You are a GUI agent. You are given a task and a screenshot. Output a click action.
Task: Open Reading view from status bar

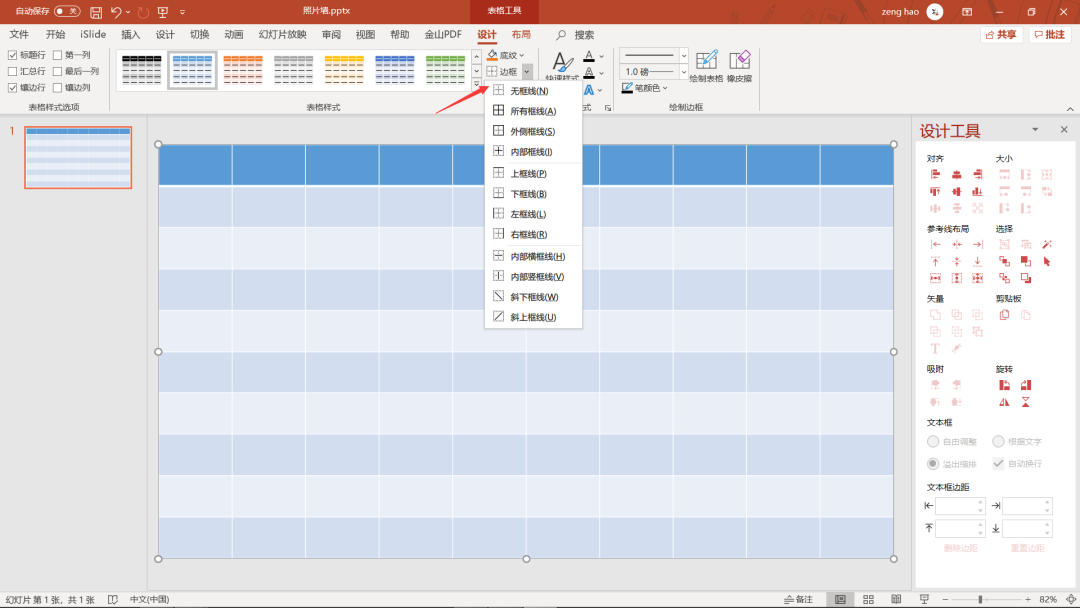pos(896,599)
